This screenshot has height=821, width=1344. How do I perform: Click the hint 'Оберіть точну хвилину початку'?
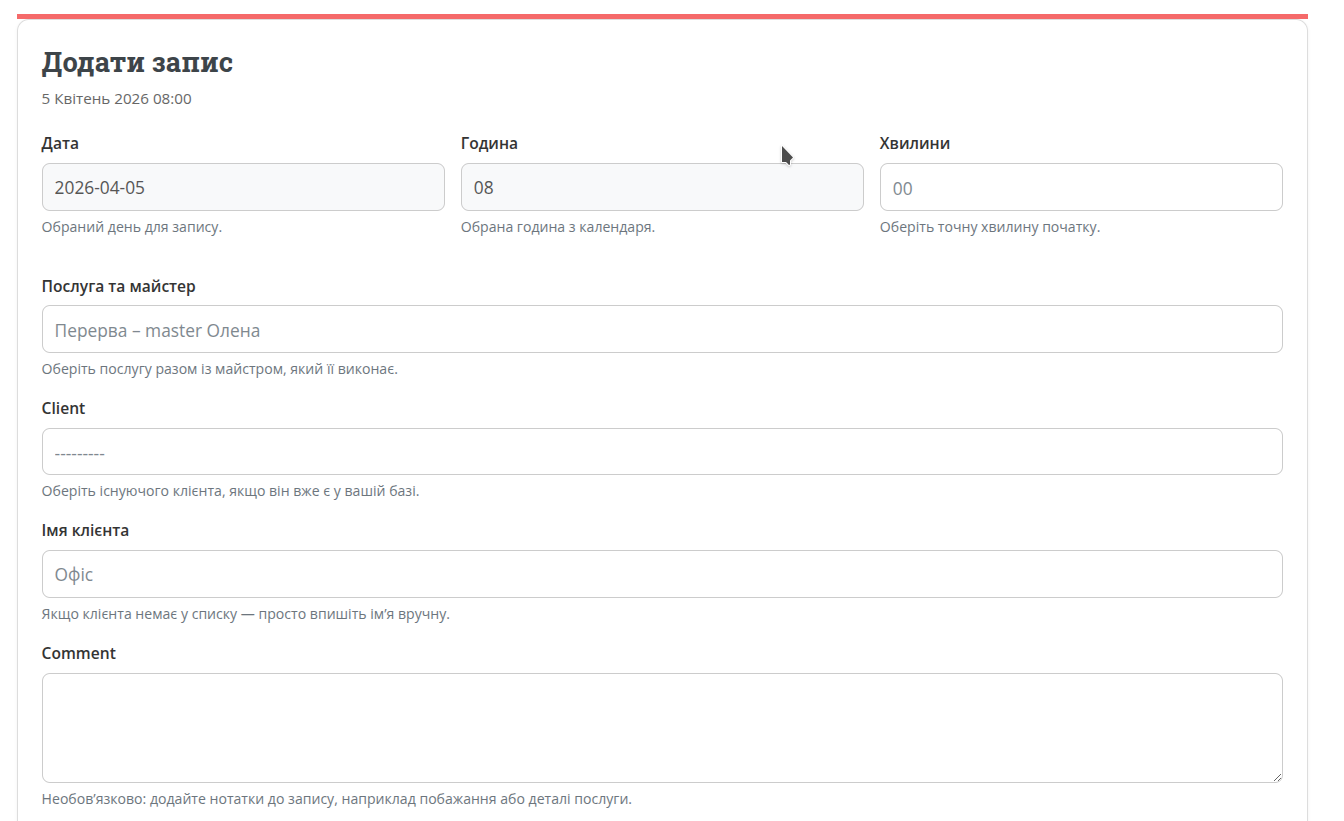(989, 227)
